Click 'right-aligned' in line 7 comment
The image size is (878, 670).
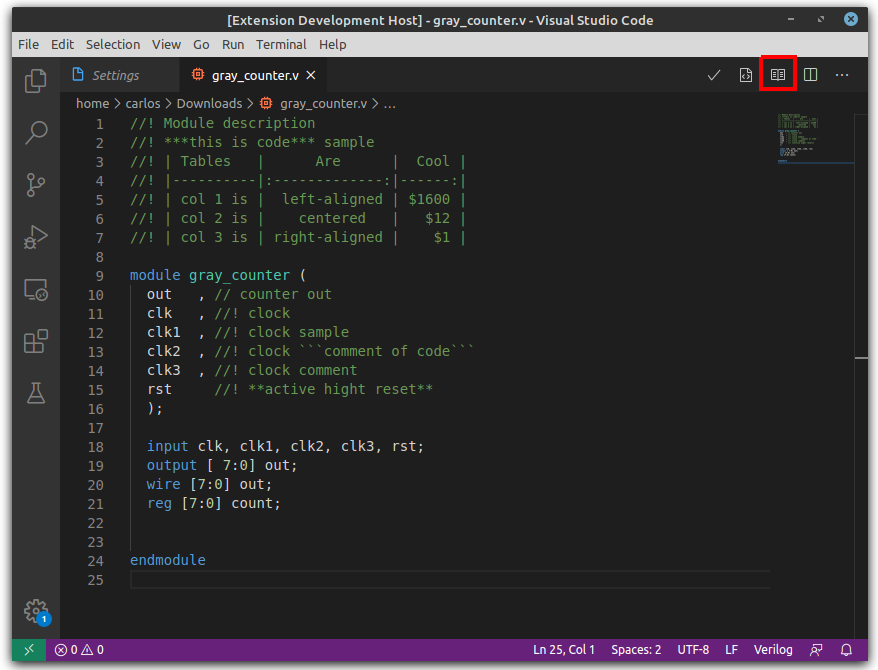(328, 237)
